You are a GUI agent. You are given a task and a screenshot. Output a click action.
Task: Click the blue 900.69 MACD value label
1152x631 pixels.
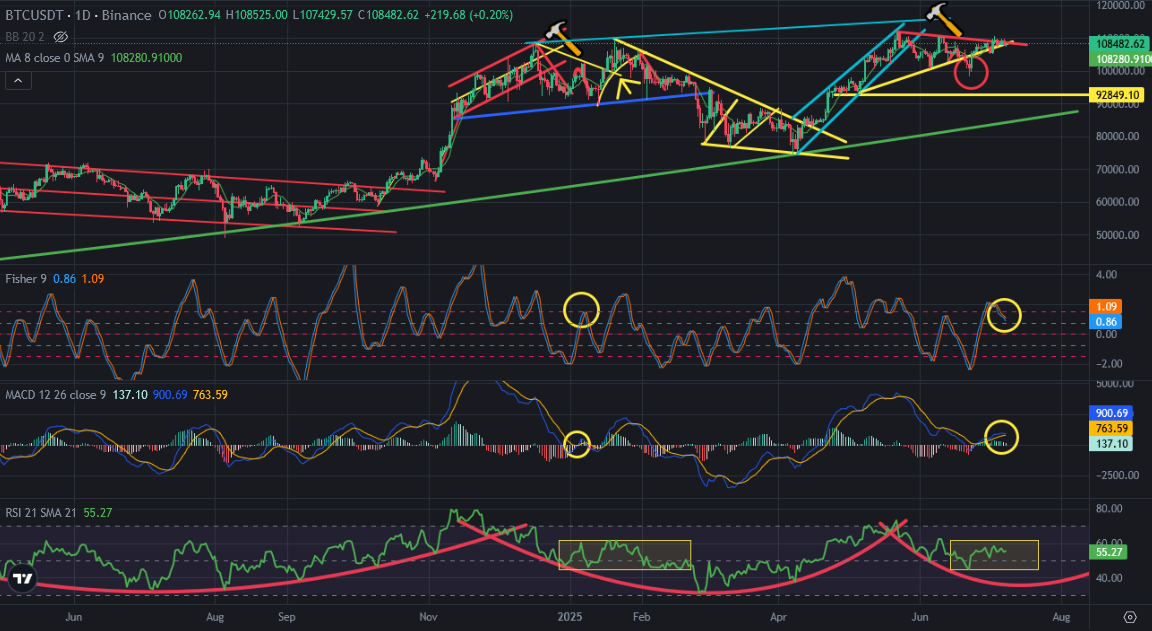click(x=1110, y=414)
